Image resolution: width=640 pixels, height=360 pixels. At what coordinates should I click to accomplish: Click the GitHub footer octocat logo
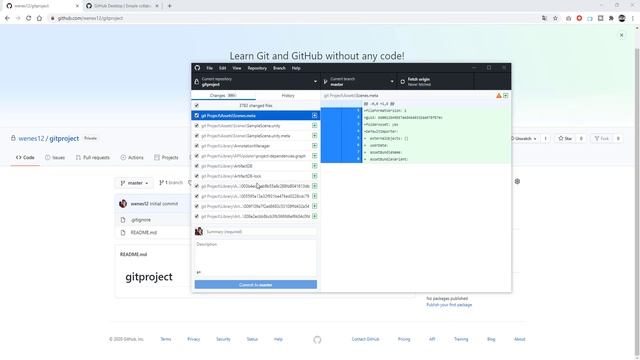[317, 340]
